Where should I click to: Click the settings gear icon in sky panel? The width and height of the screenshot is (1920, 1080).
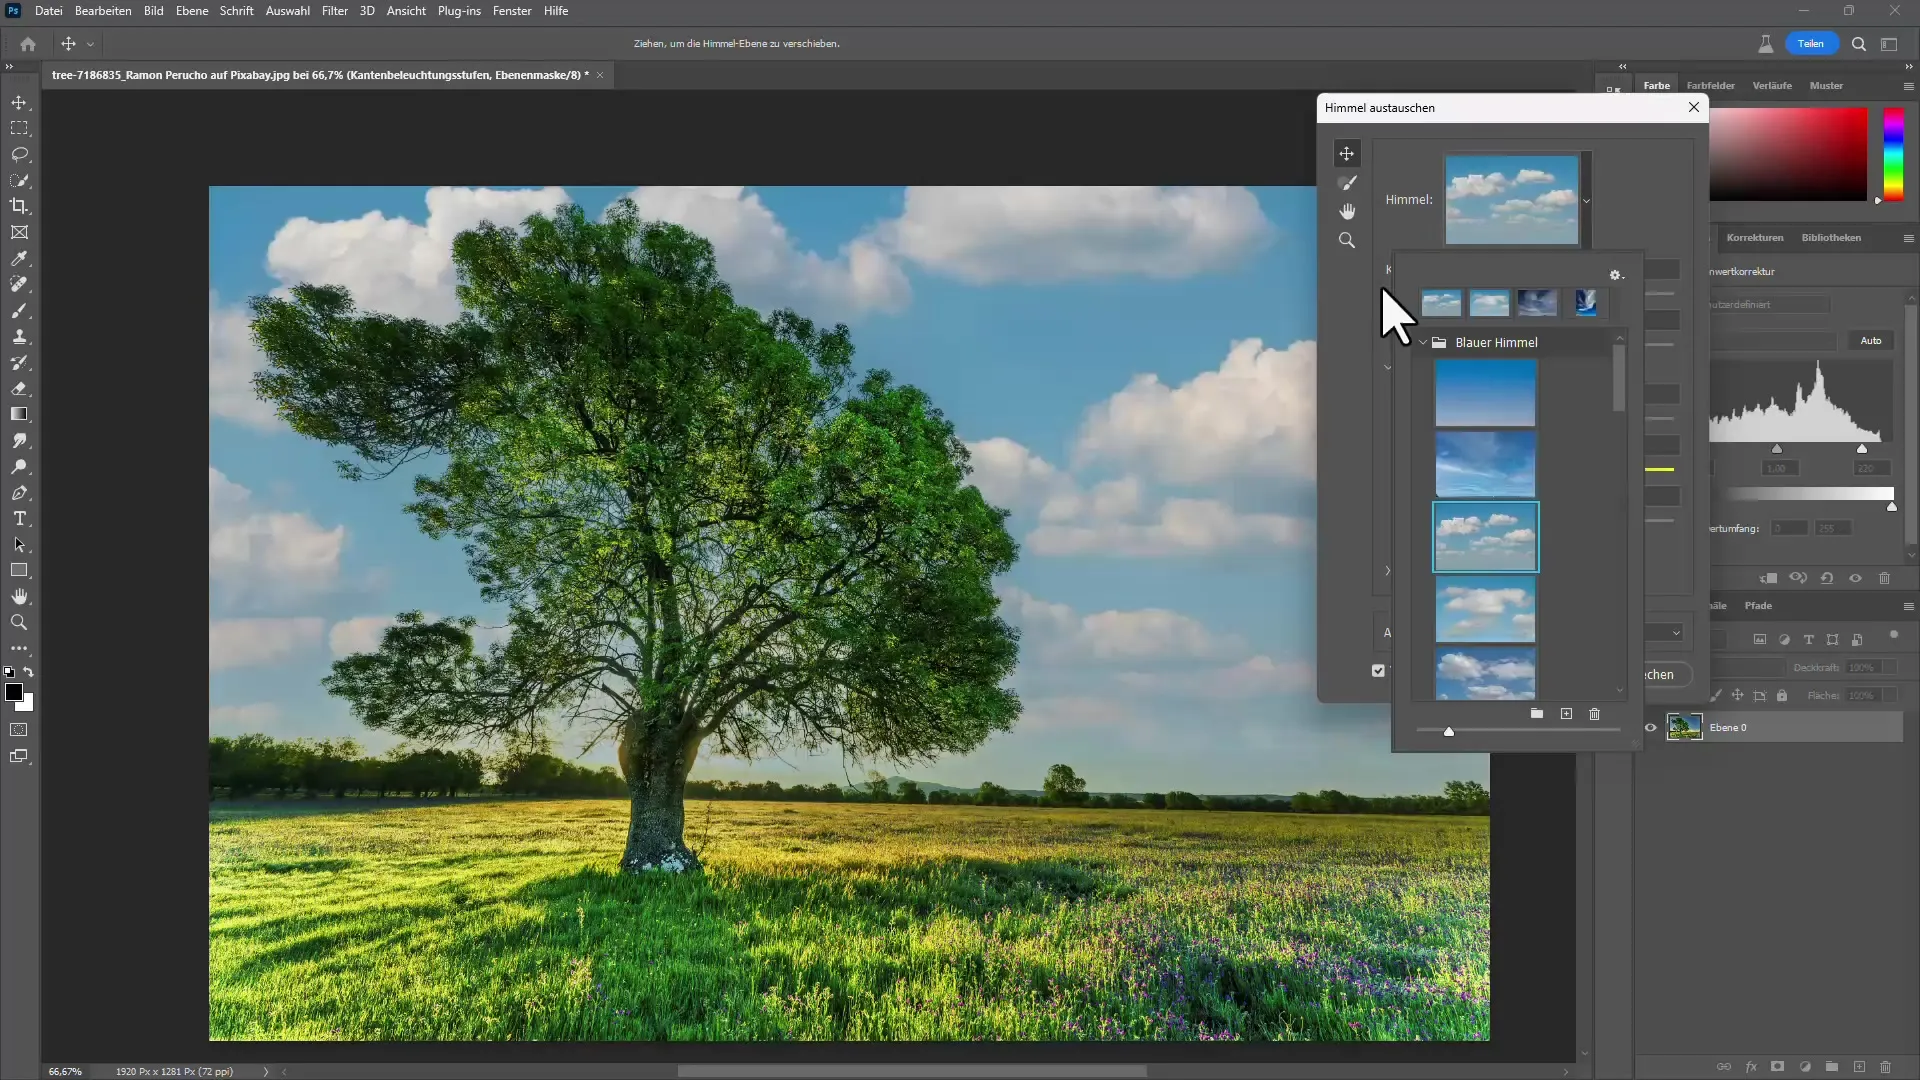pos(1614,273)
